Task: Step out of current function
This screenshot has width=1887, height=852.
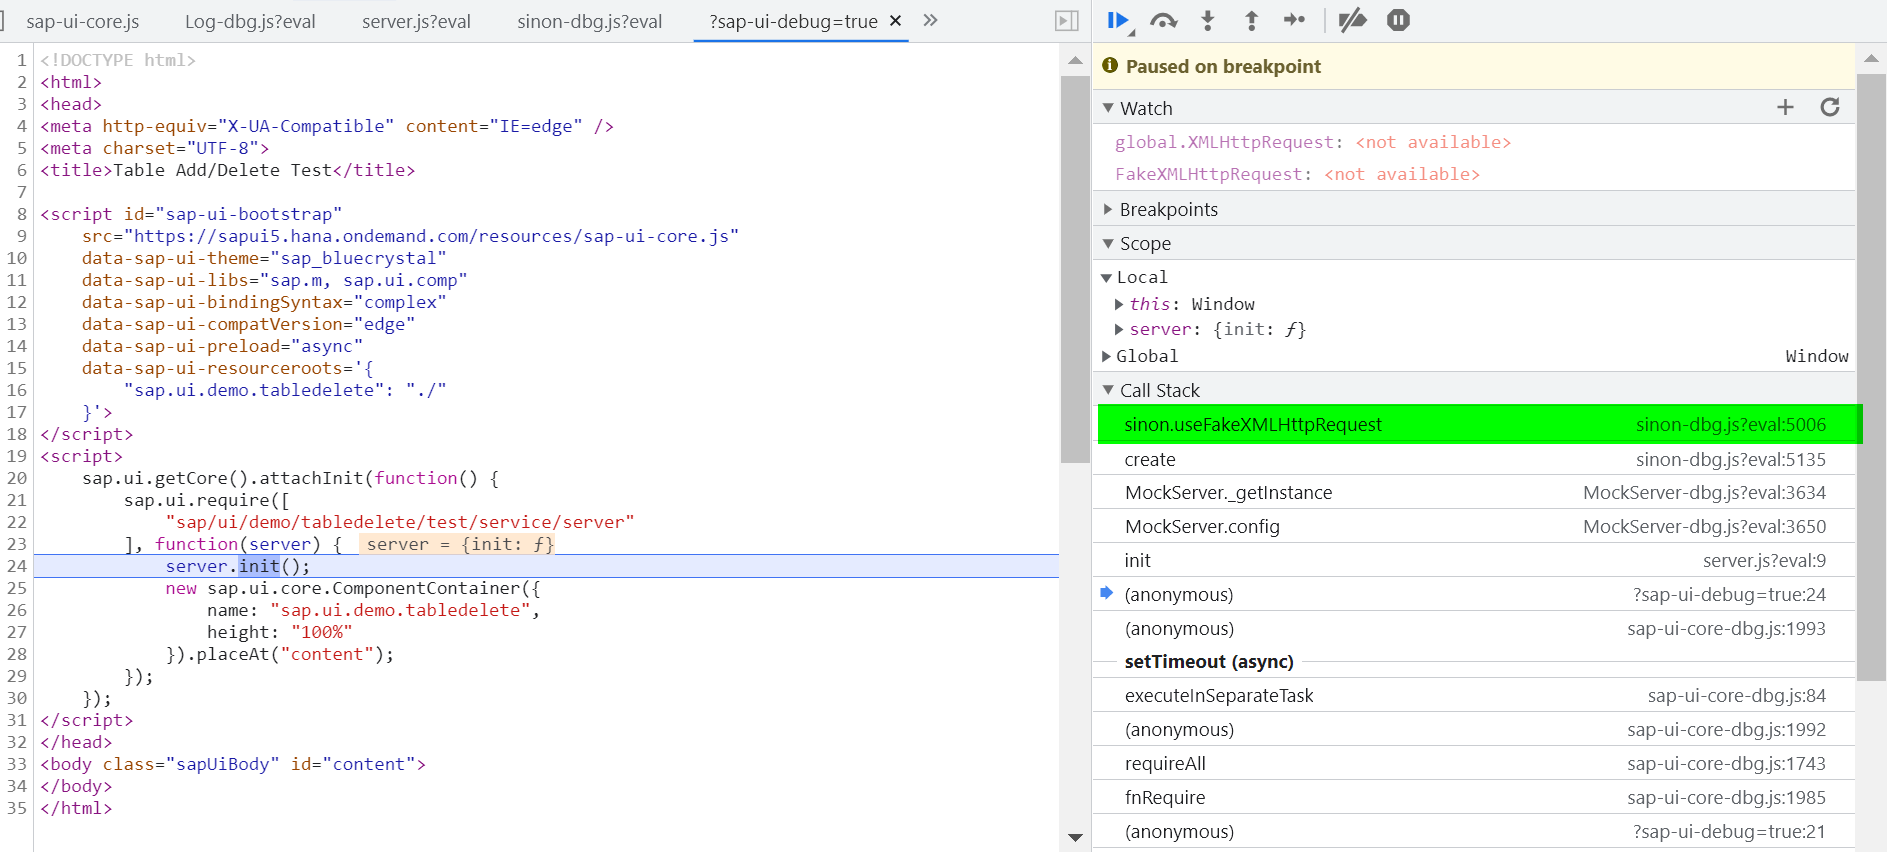Action: (x=1251, y=20)
